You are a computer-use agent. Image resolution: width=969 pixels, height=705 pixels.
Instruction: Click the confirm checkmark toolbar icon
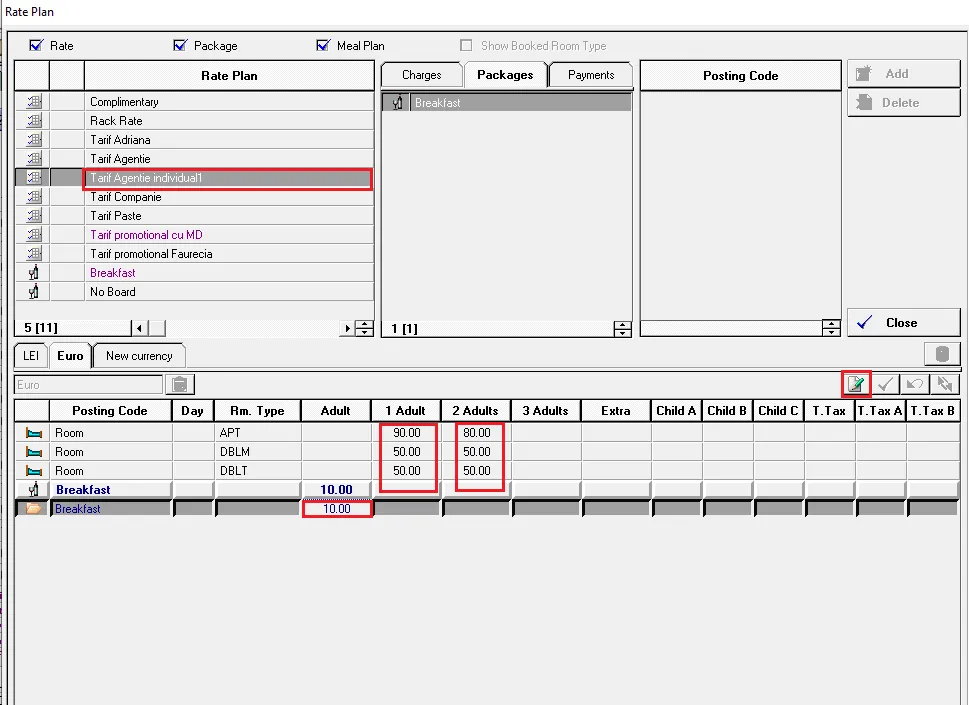click(x=886, y=384)
